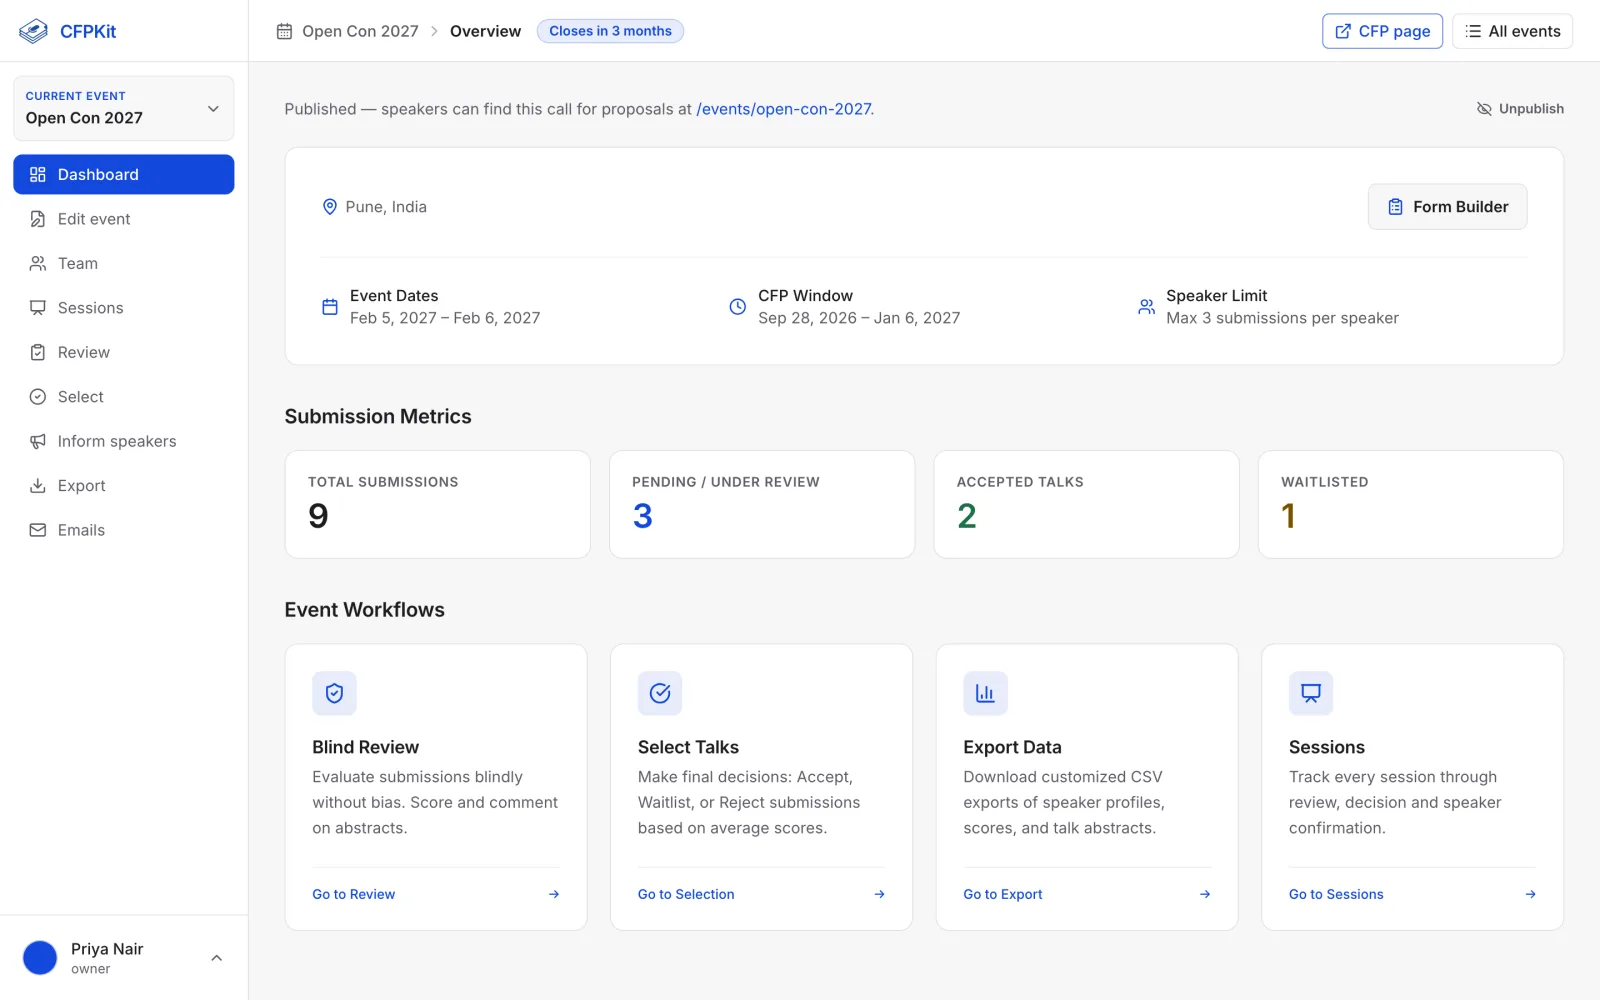Open the CFP page button

(1382, 31)
